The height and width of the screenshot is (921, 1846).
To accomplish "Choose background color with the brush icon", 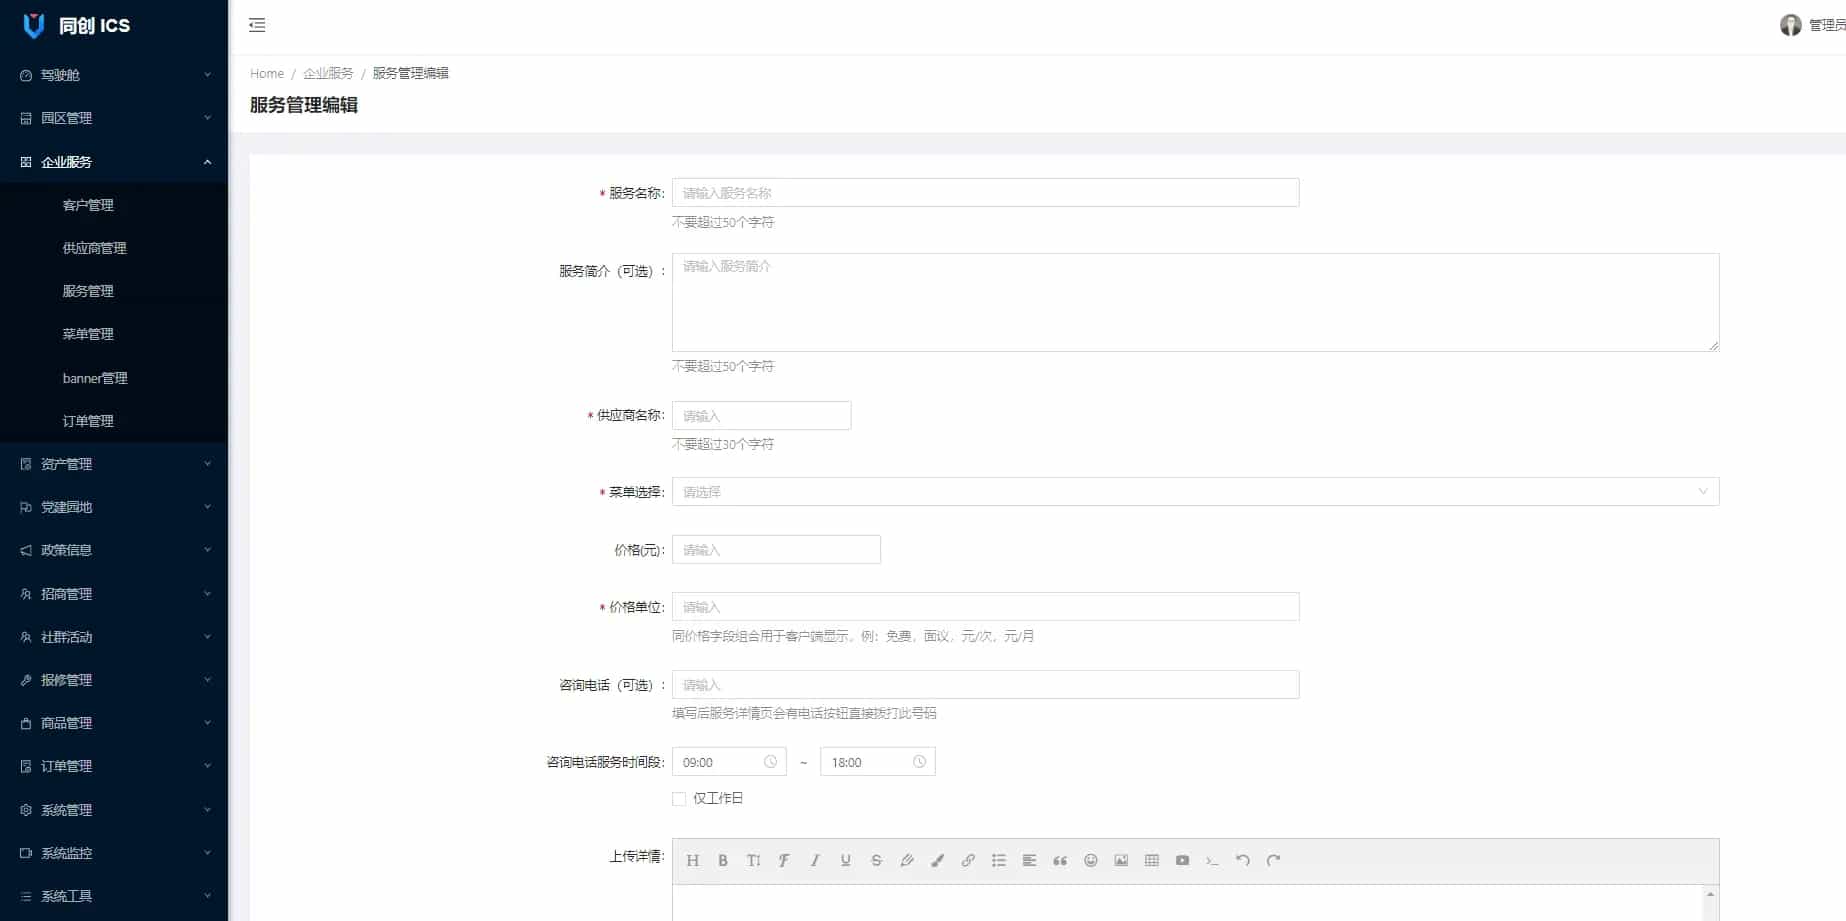I will coord(938,860).
